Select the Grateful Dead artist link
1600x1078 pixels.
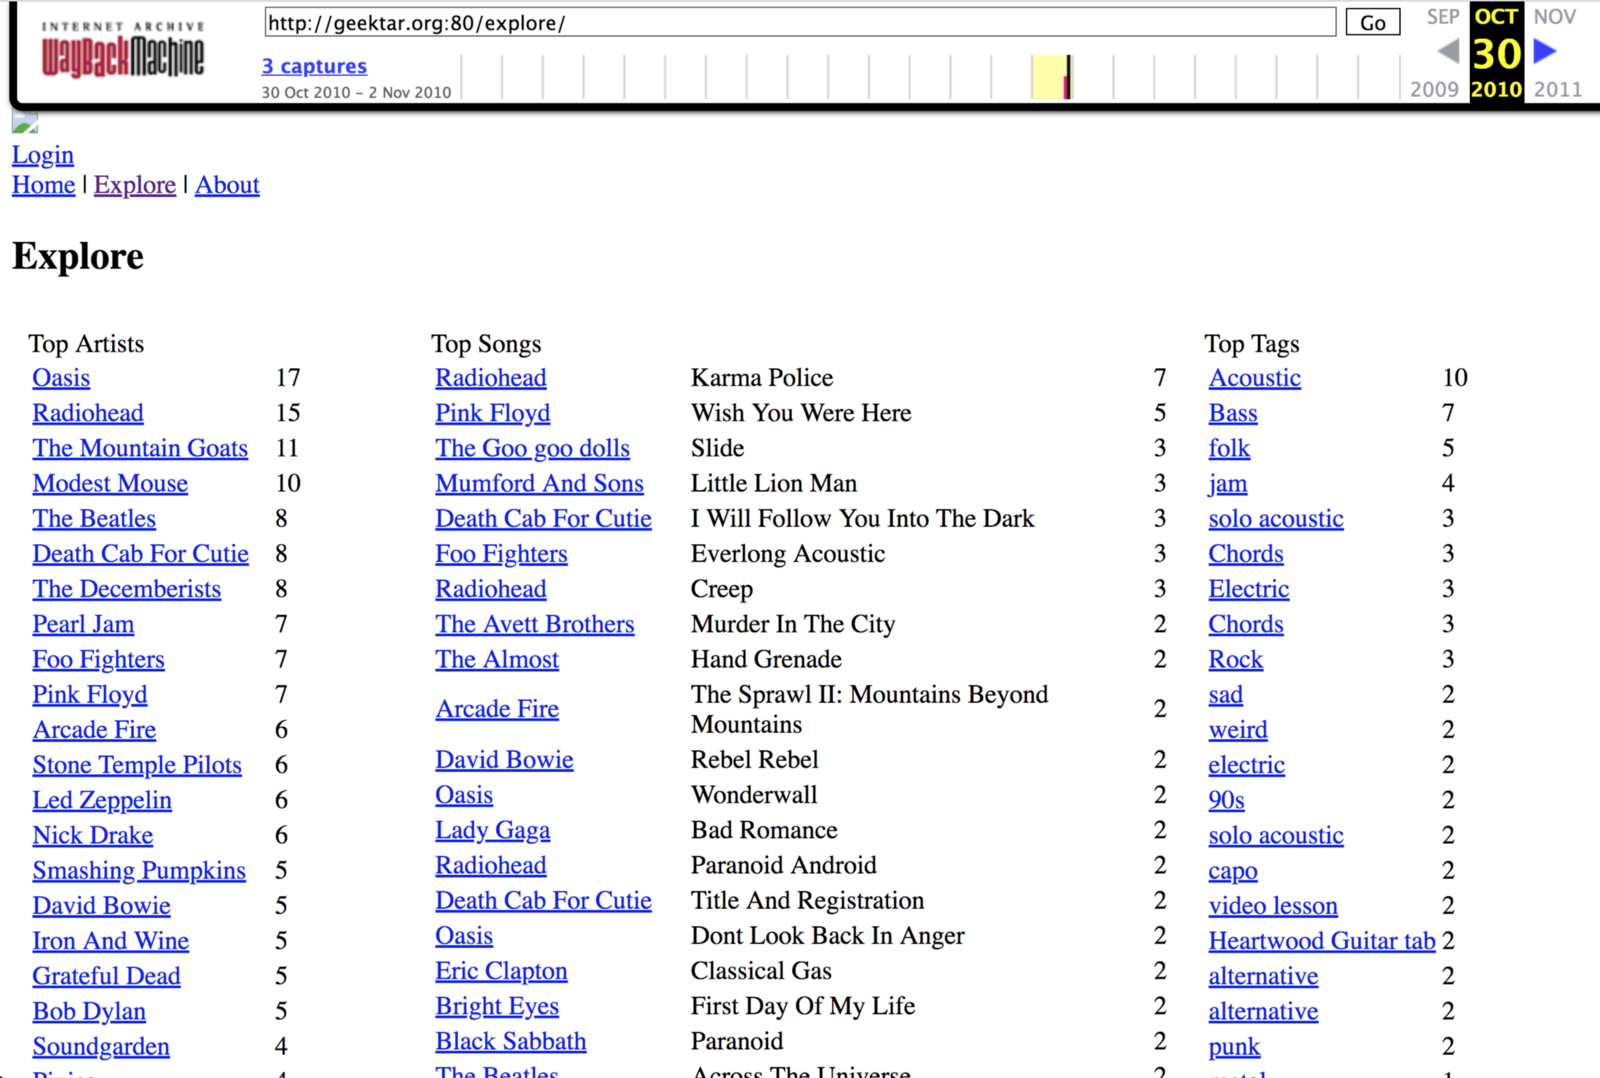click(x=107, y=976)
